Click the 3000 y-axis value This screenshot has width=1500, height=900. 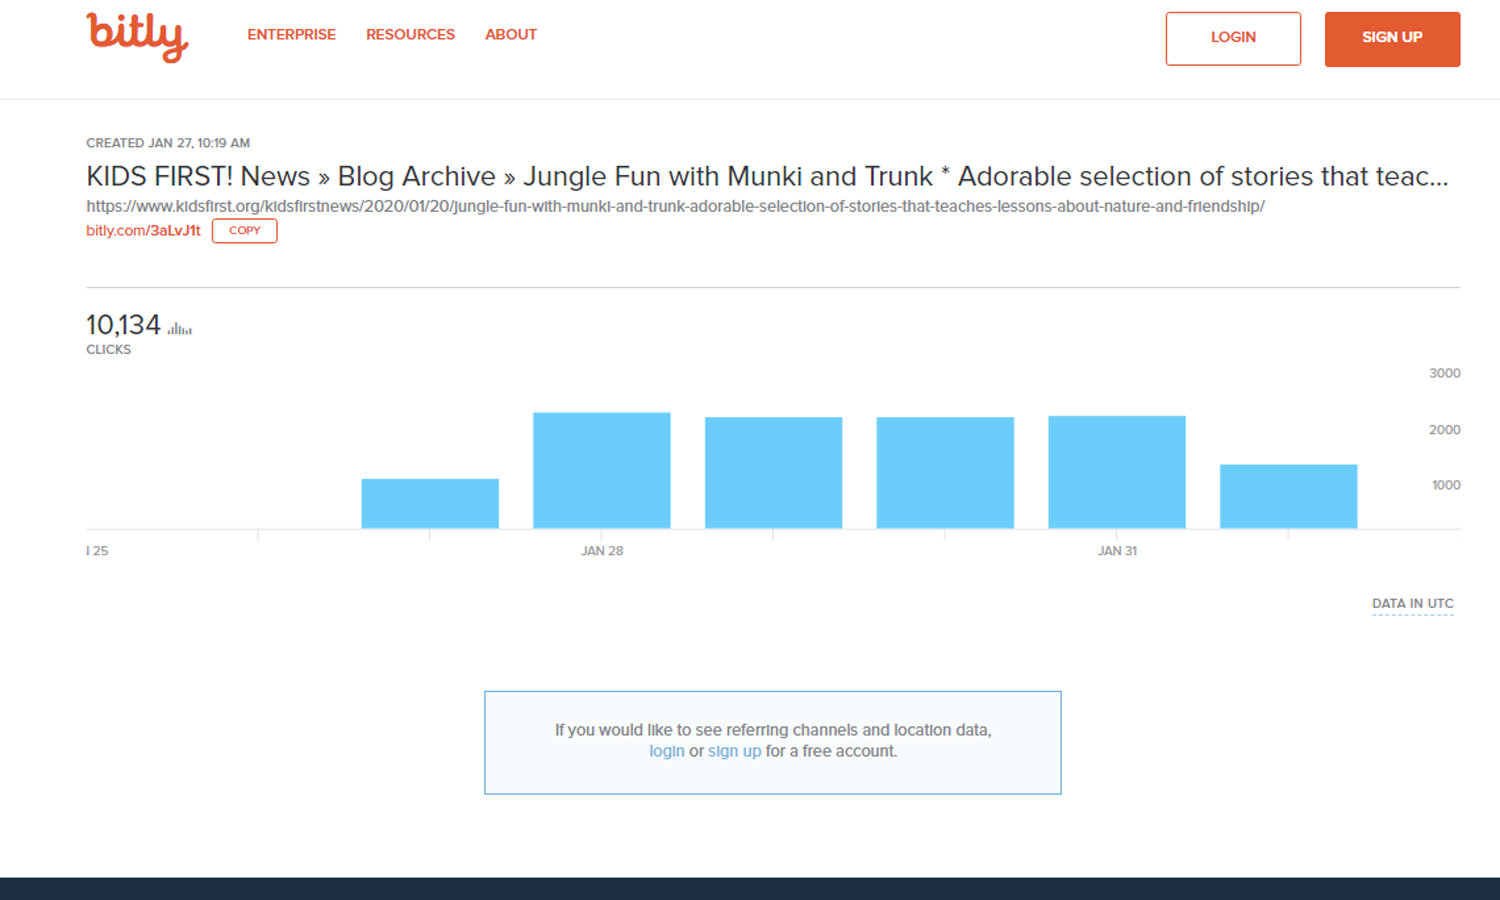click(x=1445, y=373)
